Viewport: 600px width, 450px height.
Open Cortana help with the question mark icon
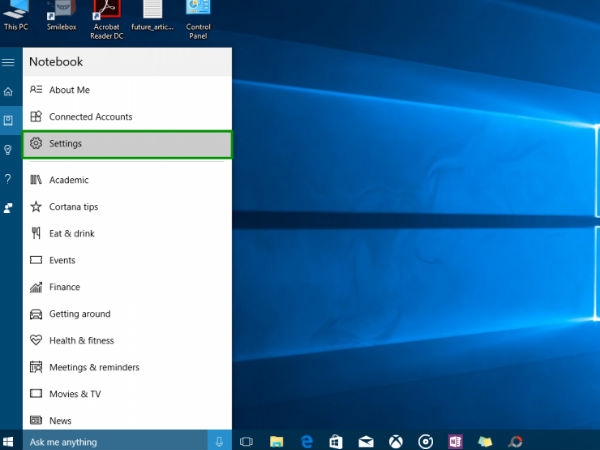[8, 179]
